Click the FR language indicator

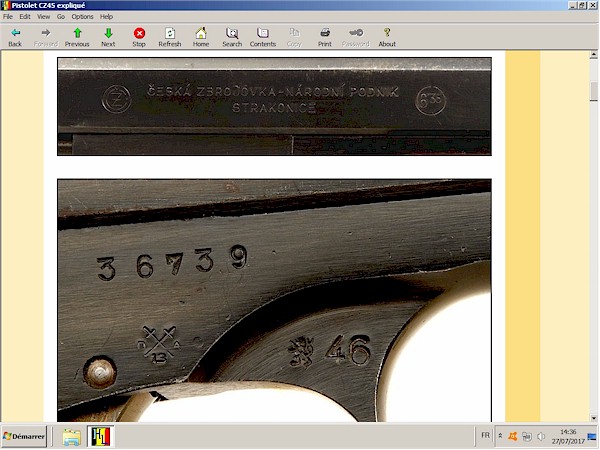click(x=485, y=435)
